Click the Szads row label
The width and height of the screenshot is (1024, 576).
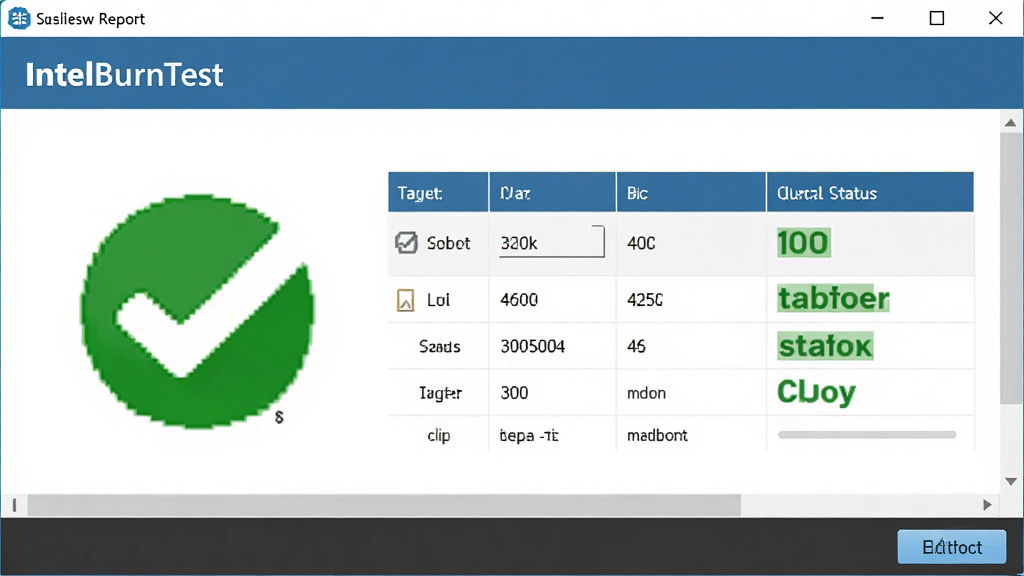[440, 346]
